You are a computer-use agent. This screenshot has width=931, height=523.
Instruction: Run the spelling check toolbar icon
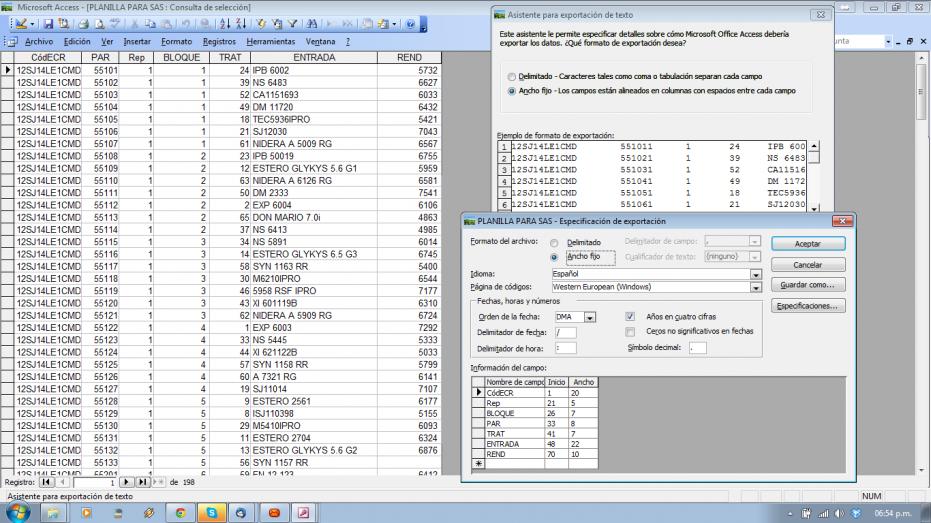point(115,24)
